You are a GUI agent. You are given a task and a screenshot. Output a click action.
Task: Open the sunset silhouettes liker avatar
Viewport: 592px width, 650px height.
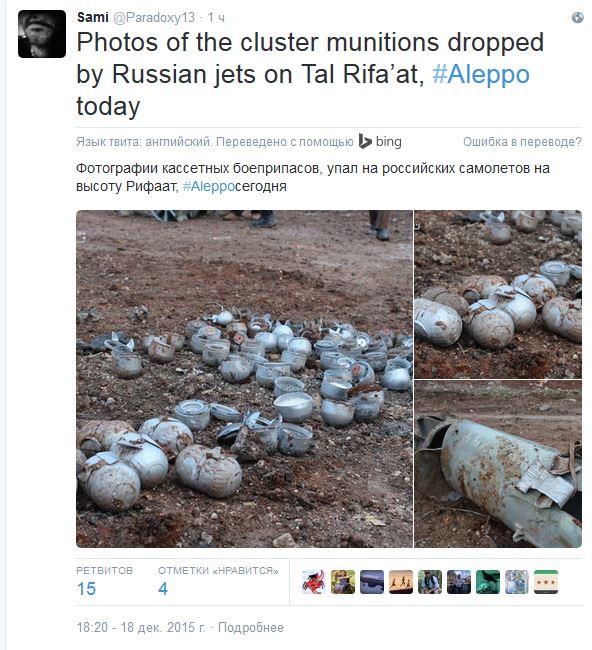(x=401, y=582)
